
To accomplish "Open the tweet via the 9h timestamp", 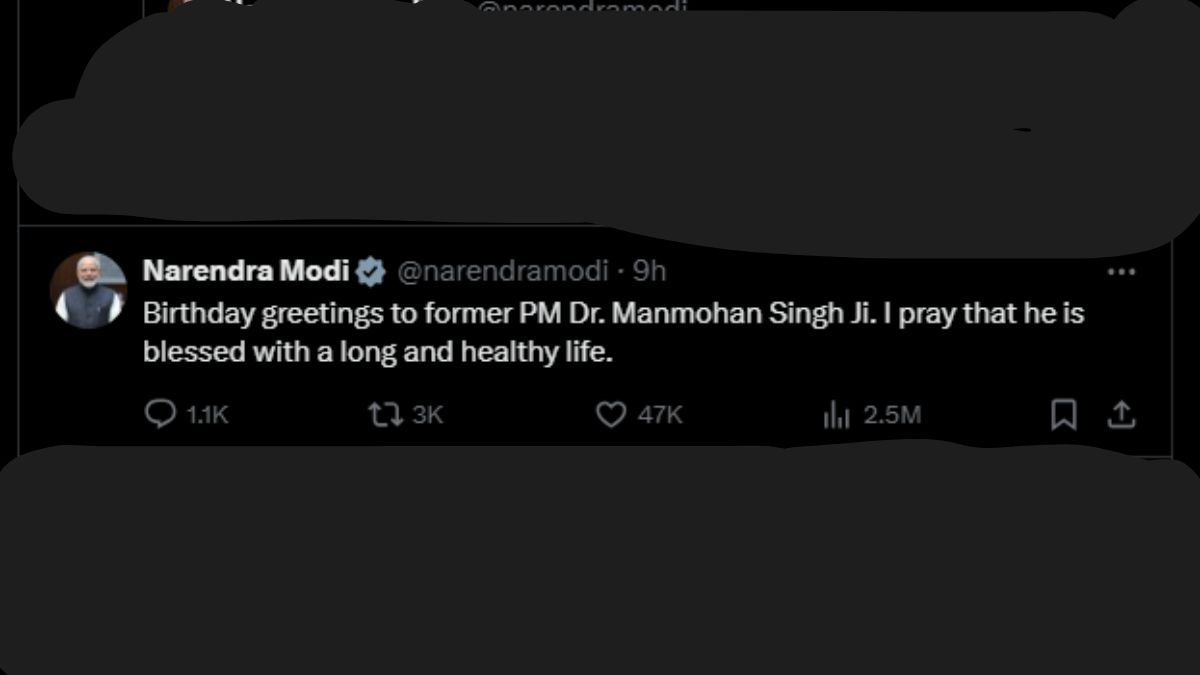I will click(x=650, y=271).
